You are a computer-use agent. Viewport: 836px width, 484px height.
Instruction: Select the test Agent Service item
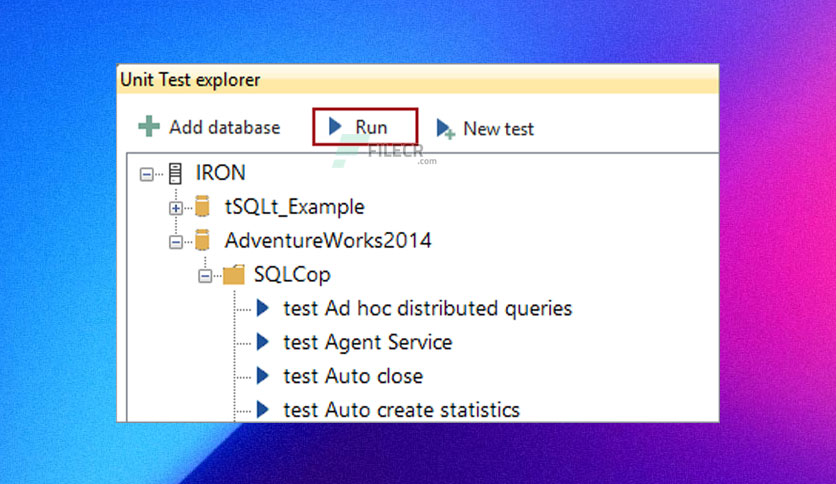point(367,342)
